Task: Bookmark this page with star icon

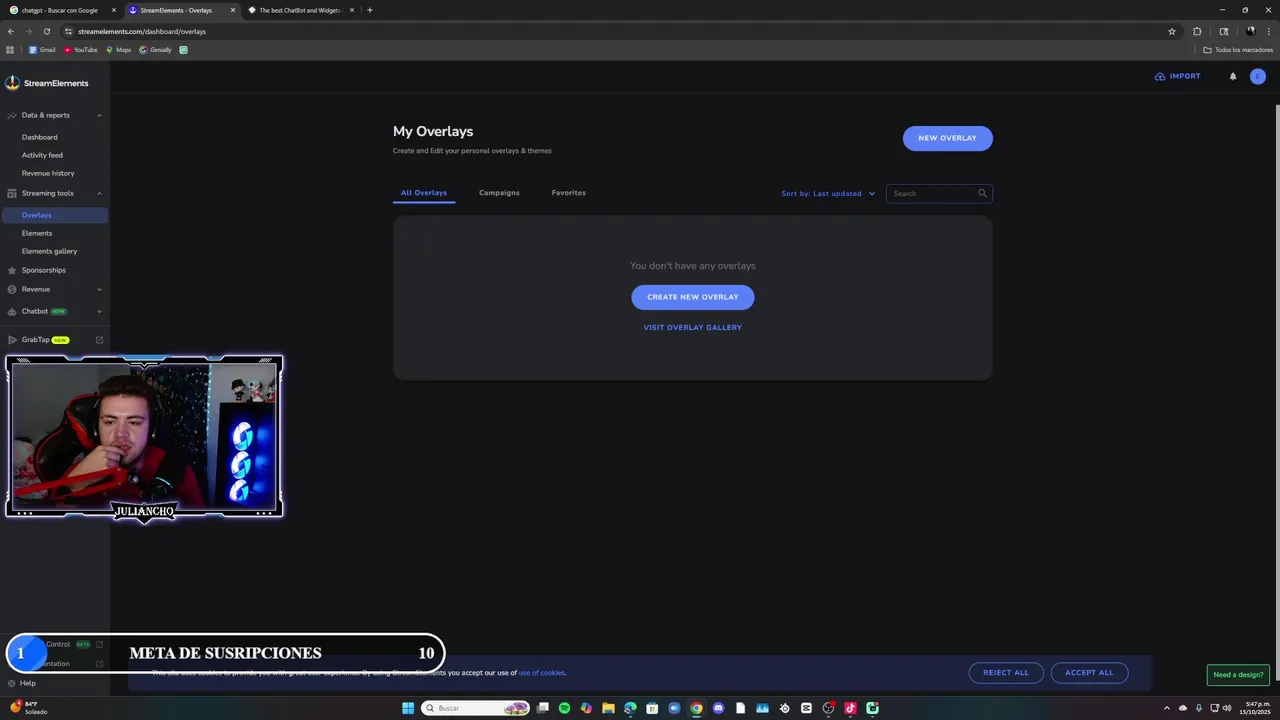Action: [x=1172, y=31]
